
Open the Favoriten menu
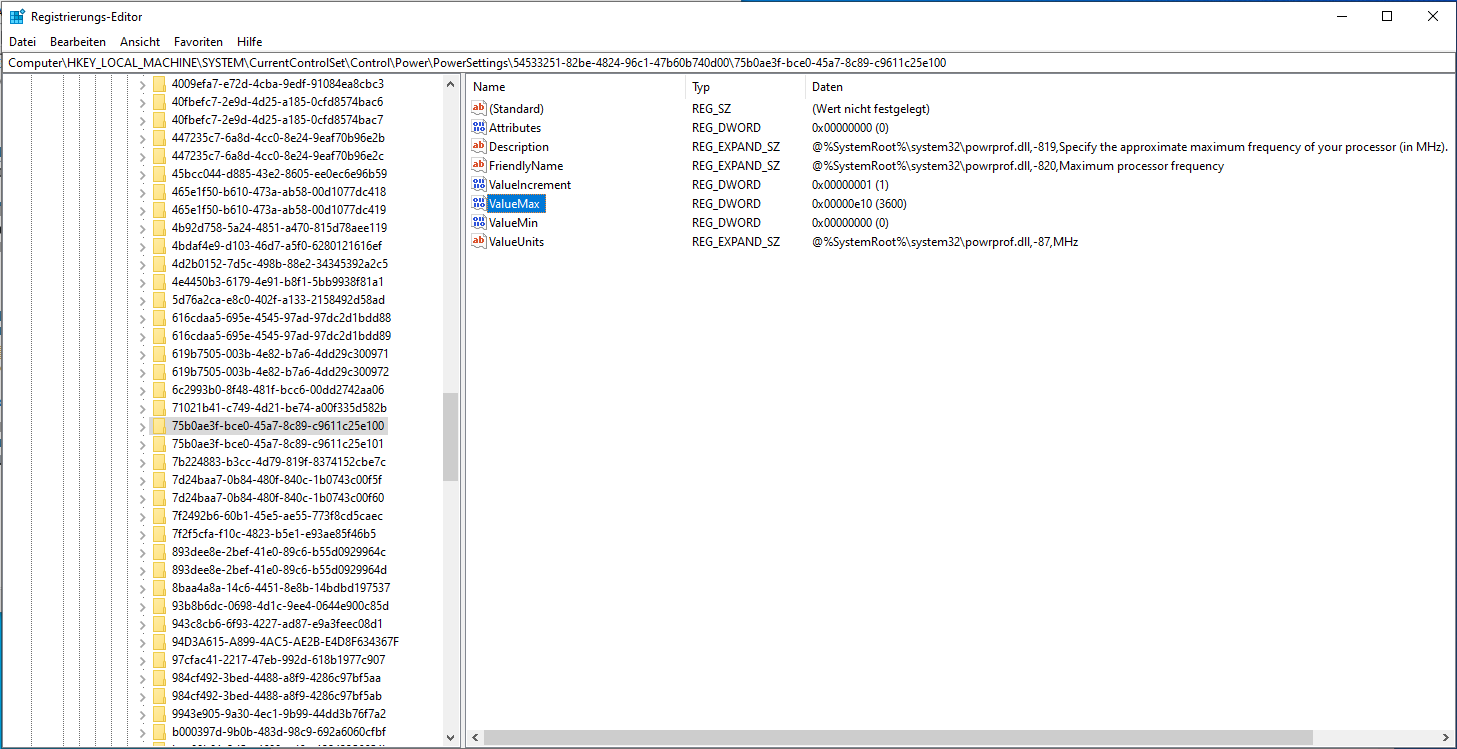pyautogui.click(x=198, y=41)
